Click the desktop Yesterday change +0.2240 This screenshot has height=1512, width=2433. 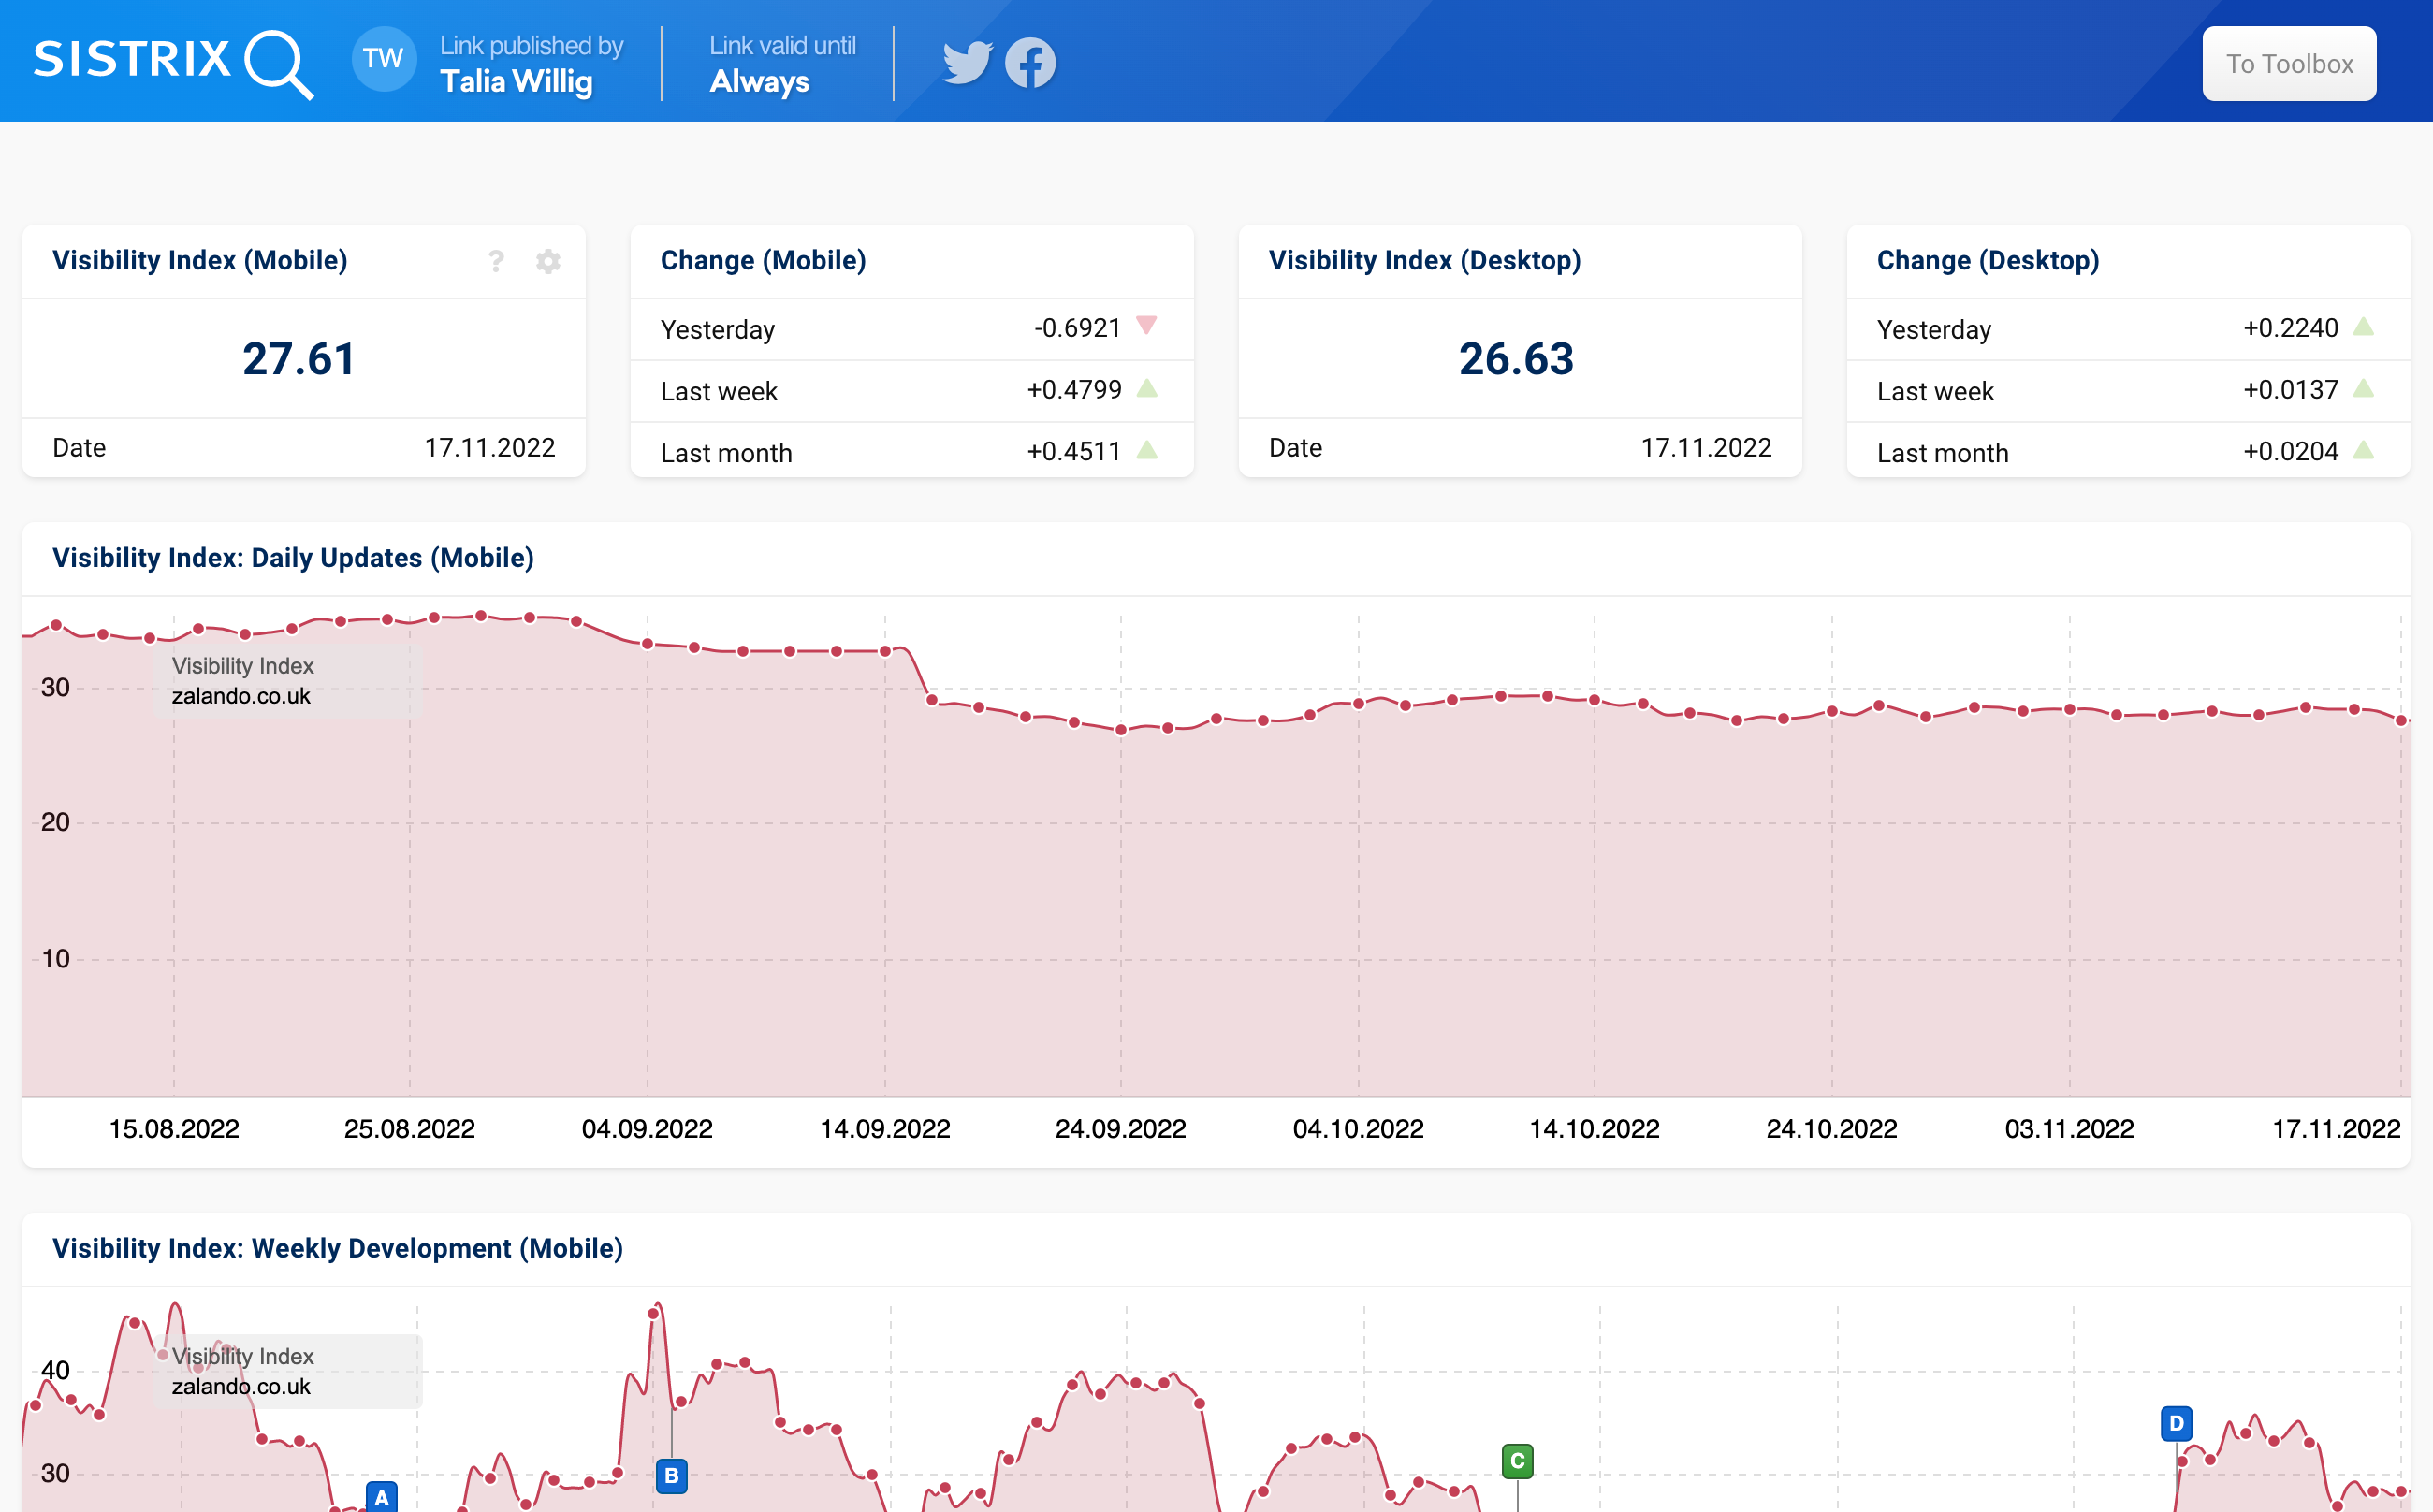[x=2290, y=328]
